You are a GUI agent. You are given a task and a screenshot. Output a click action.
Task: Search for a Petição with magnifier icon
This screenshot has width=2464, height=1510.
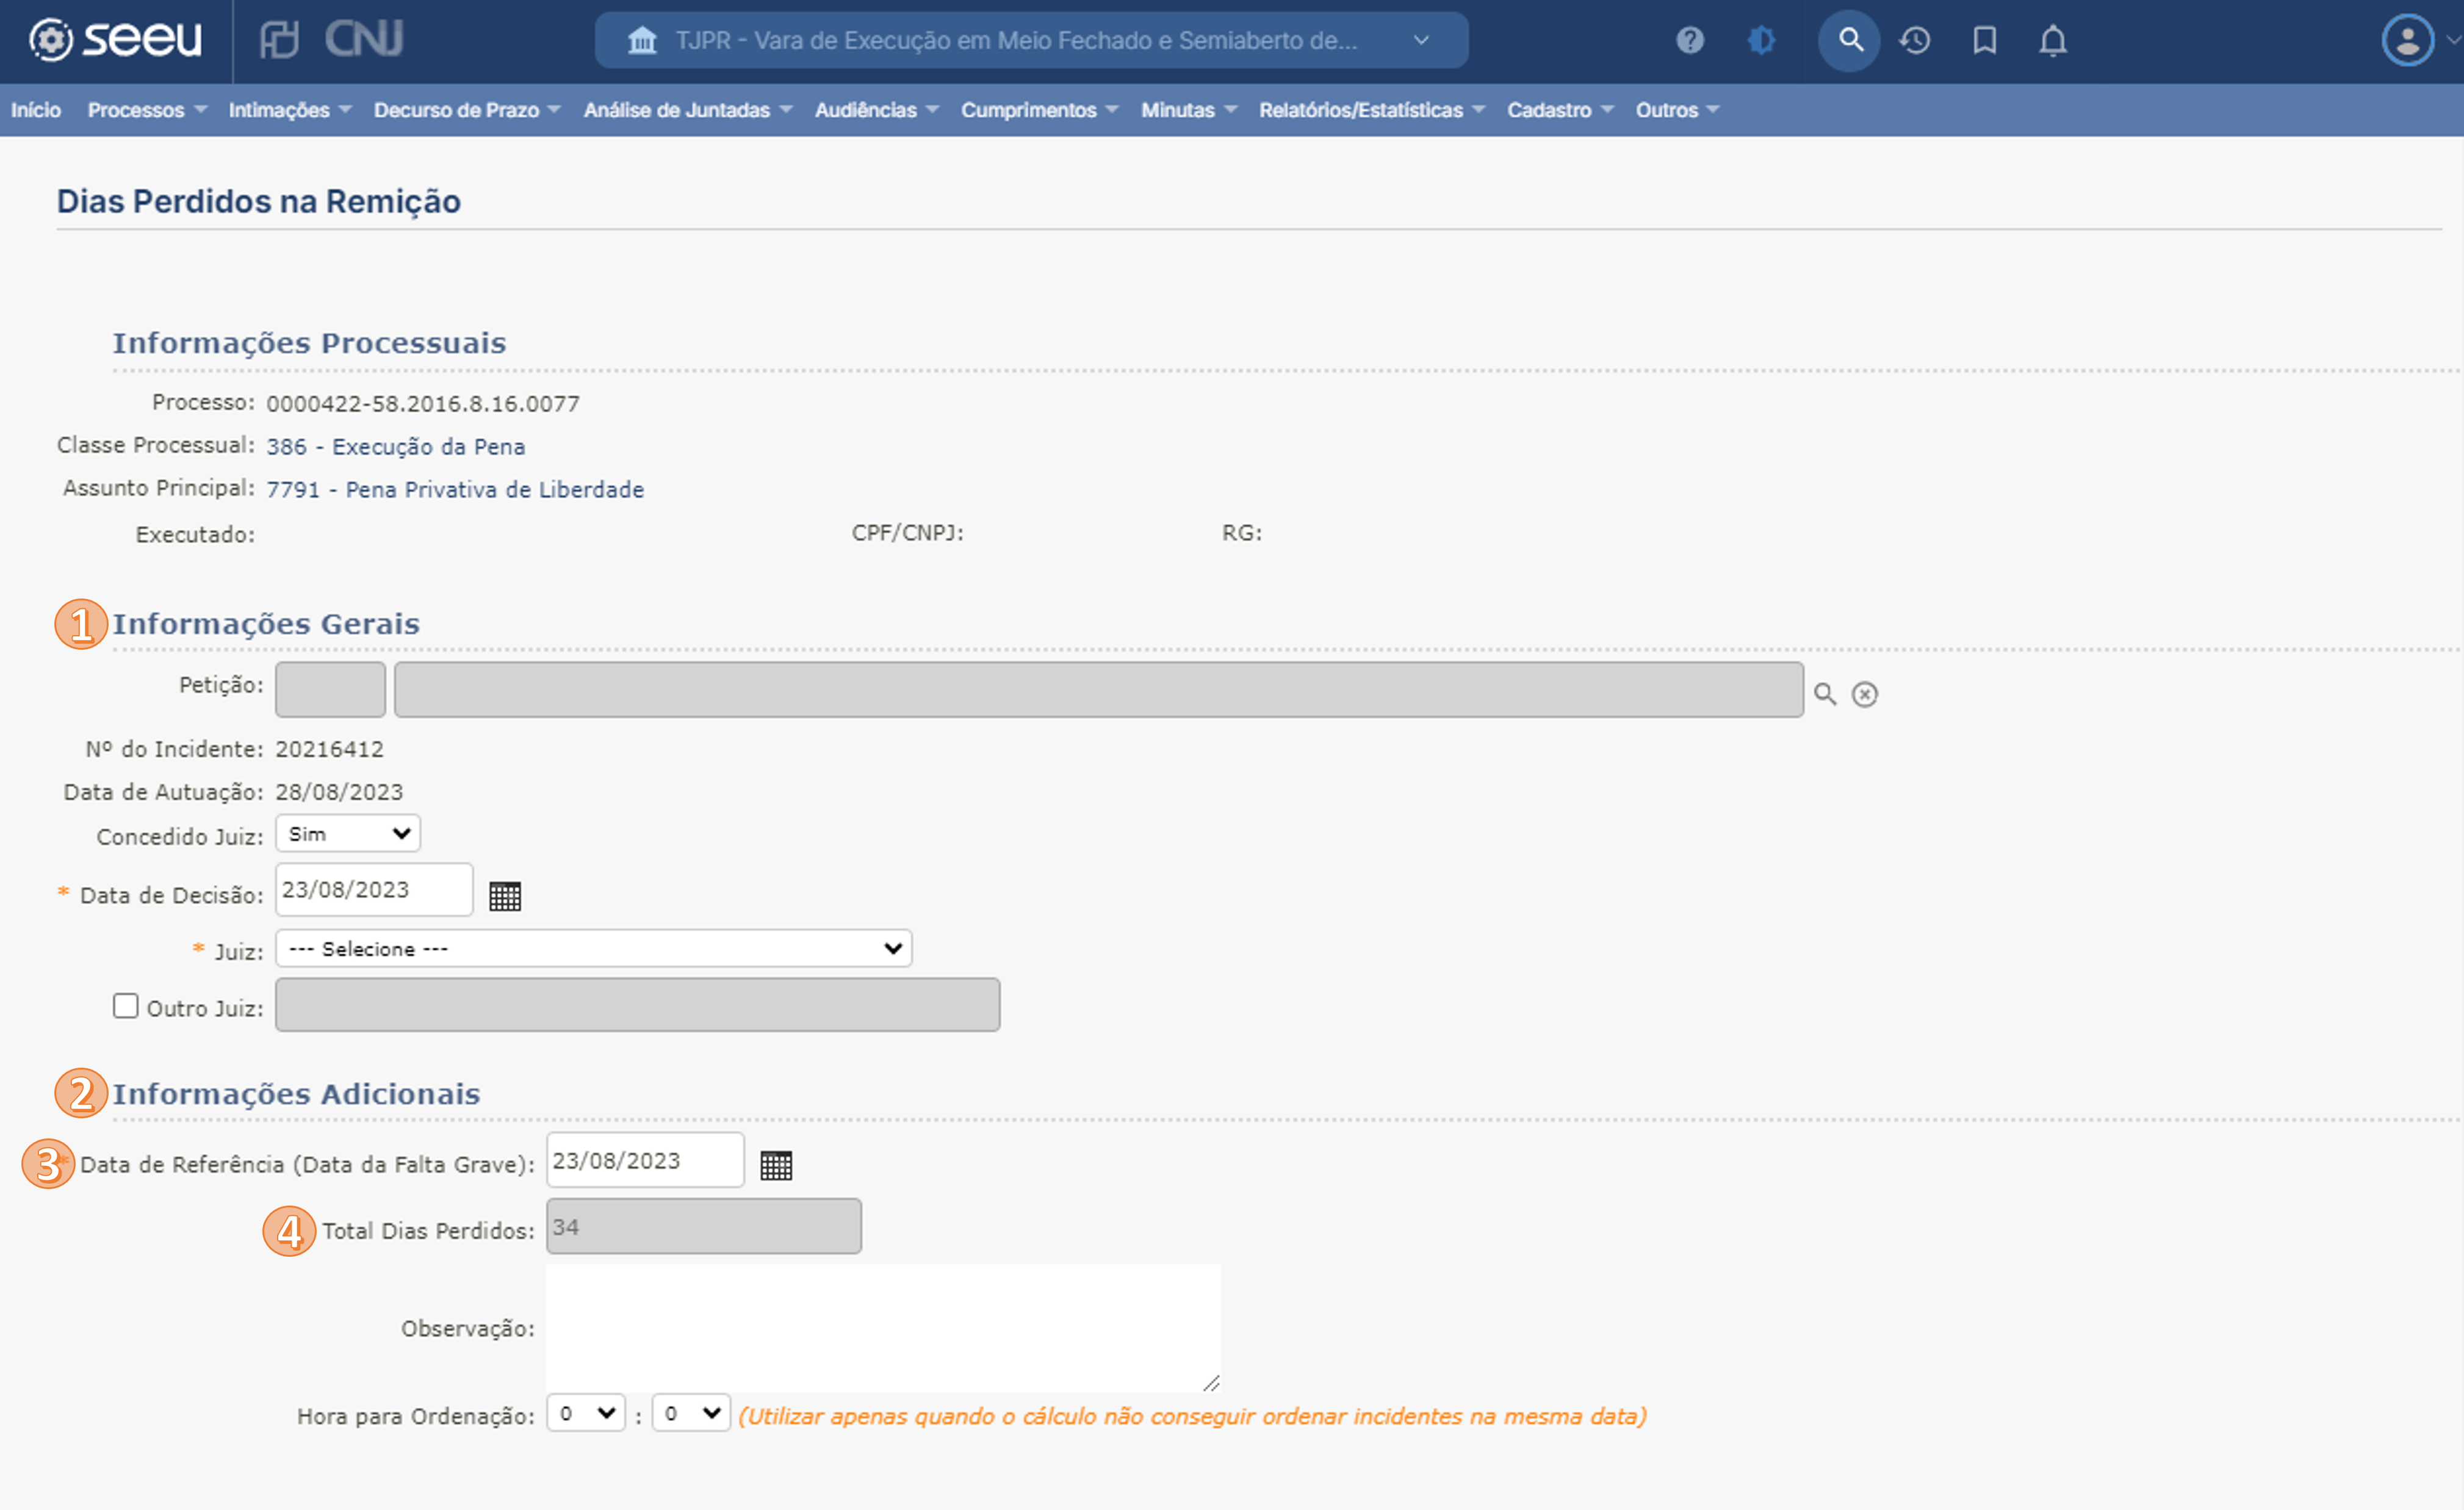pos(1825,694)
